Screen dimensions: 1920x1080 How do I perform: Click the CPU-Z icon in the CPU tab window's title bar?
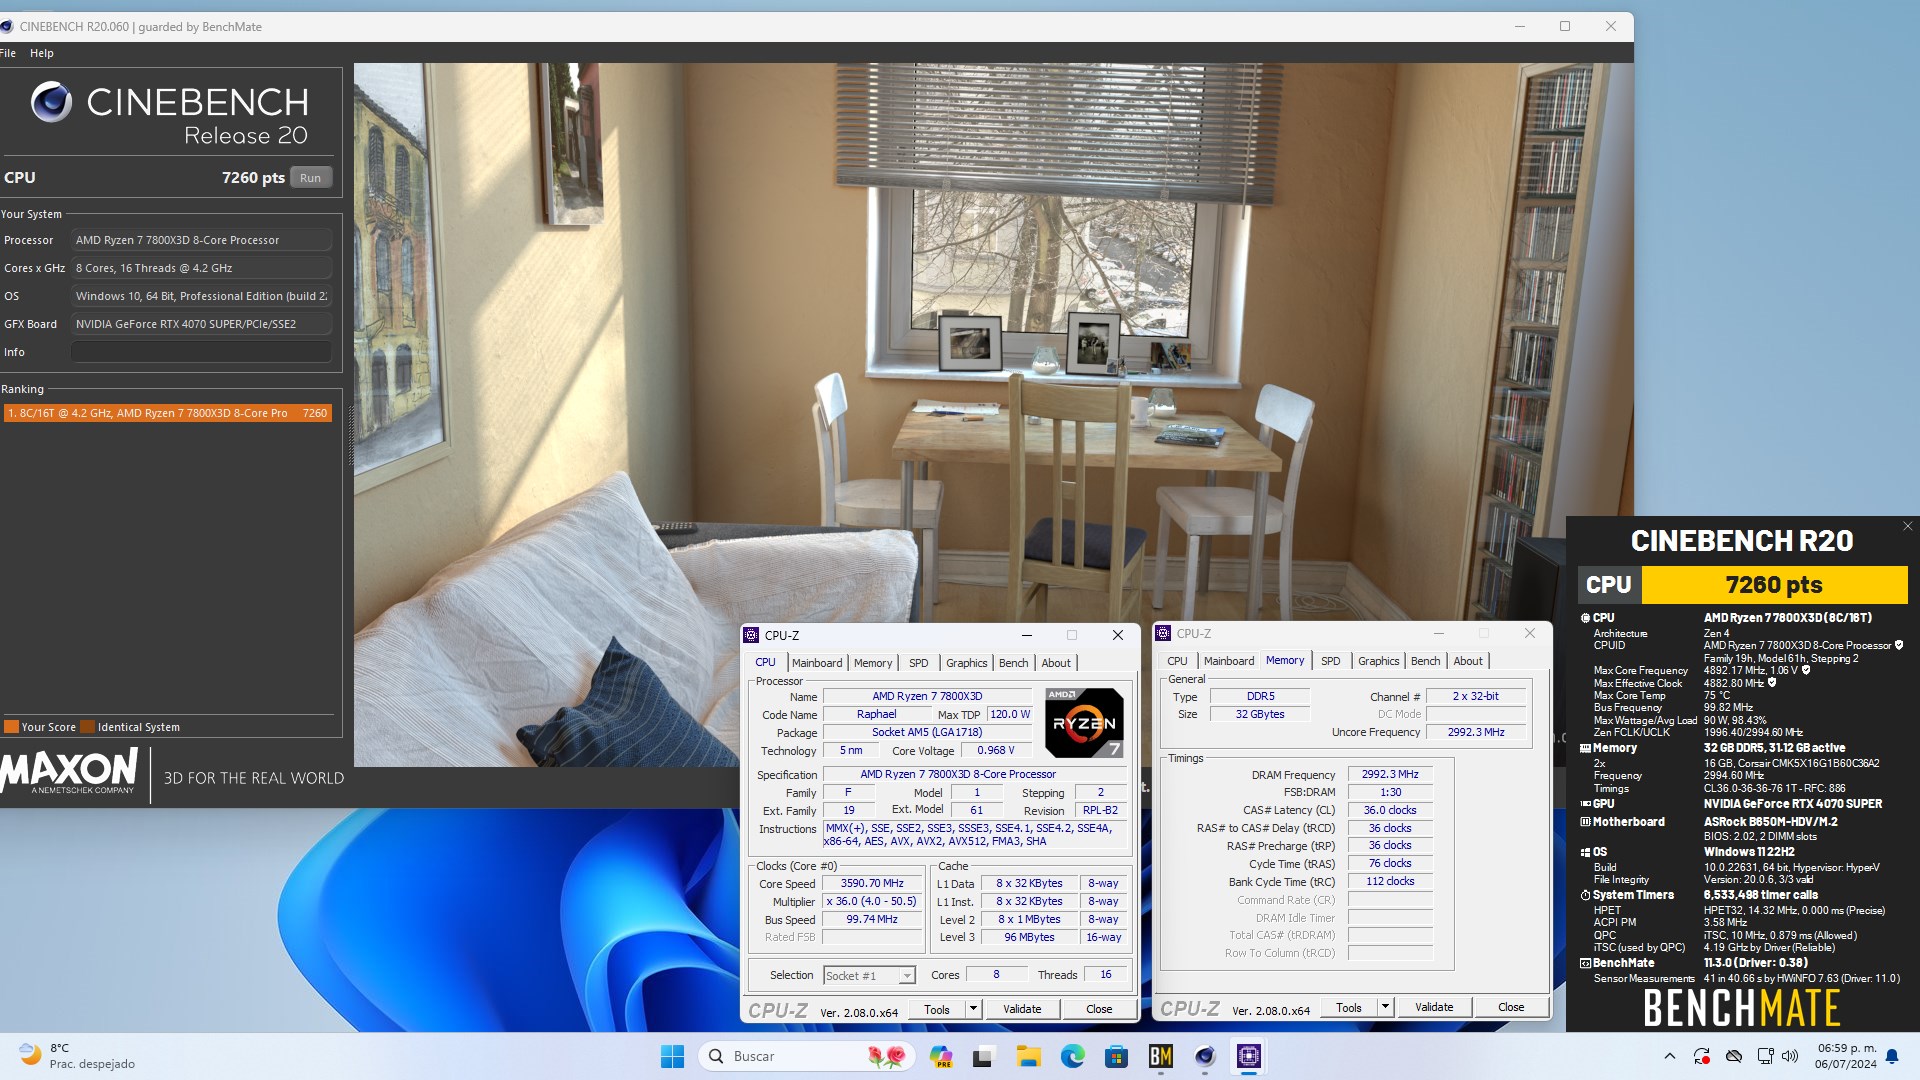click(752, 635)
